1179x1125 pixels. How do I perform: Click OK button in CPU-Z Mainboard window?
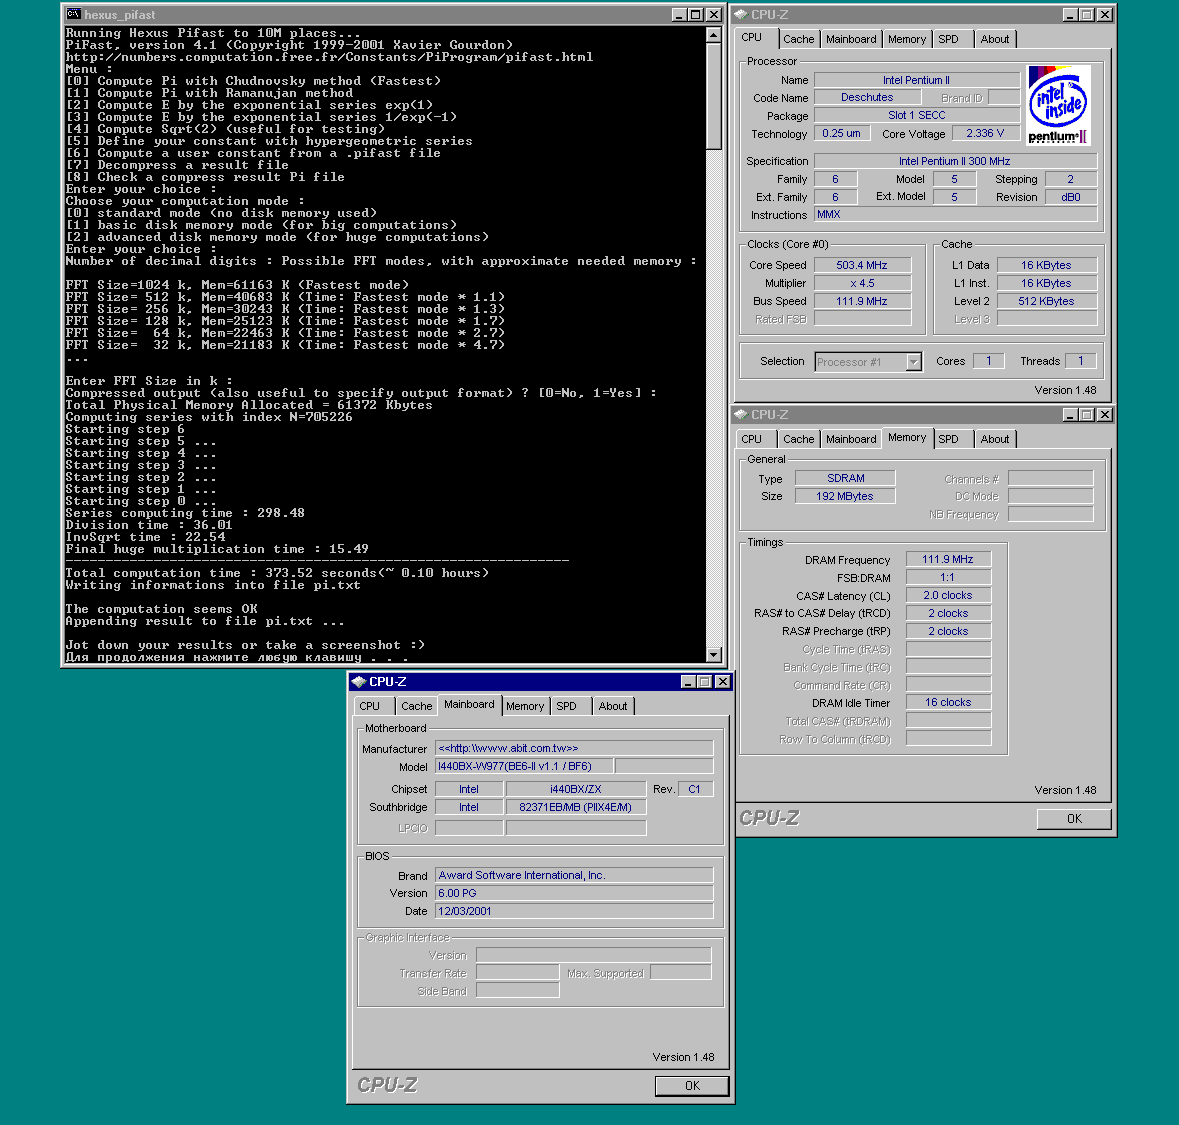pyautogui.click(x=692, y=1086)
